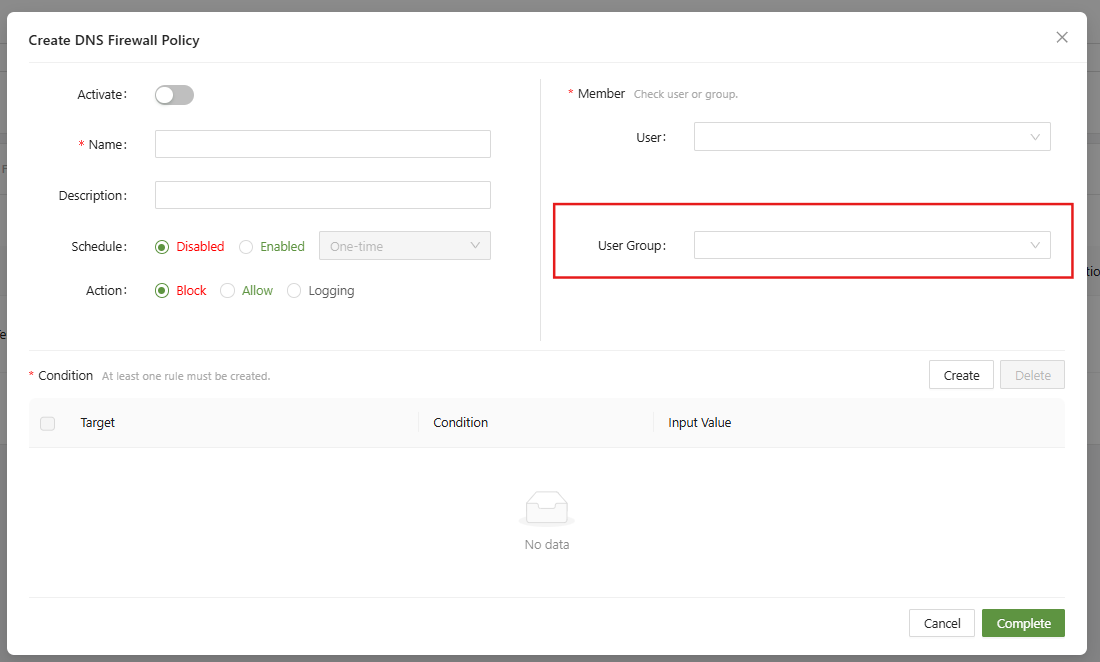
Task: Choose Allow as the action
Action: pos(228,291)
